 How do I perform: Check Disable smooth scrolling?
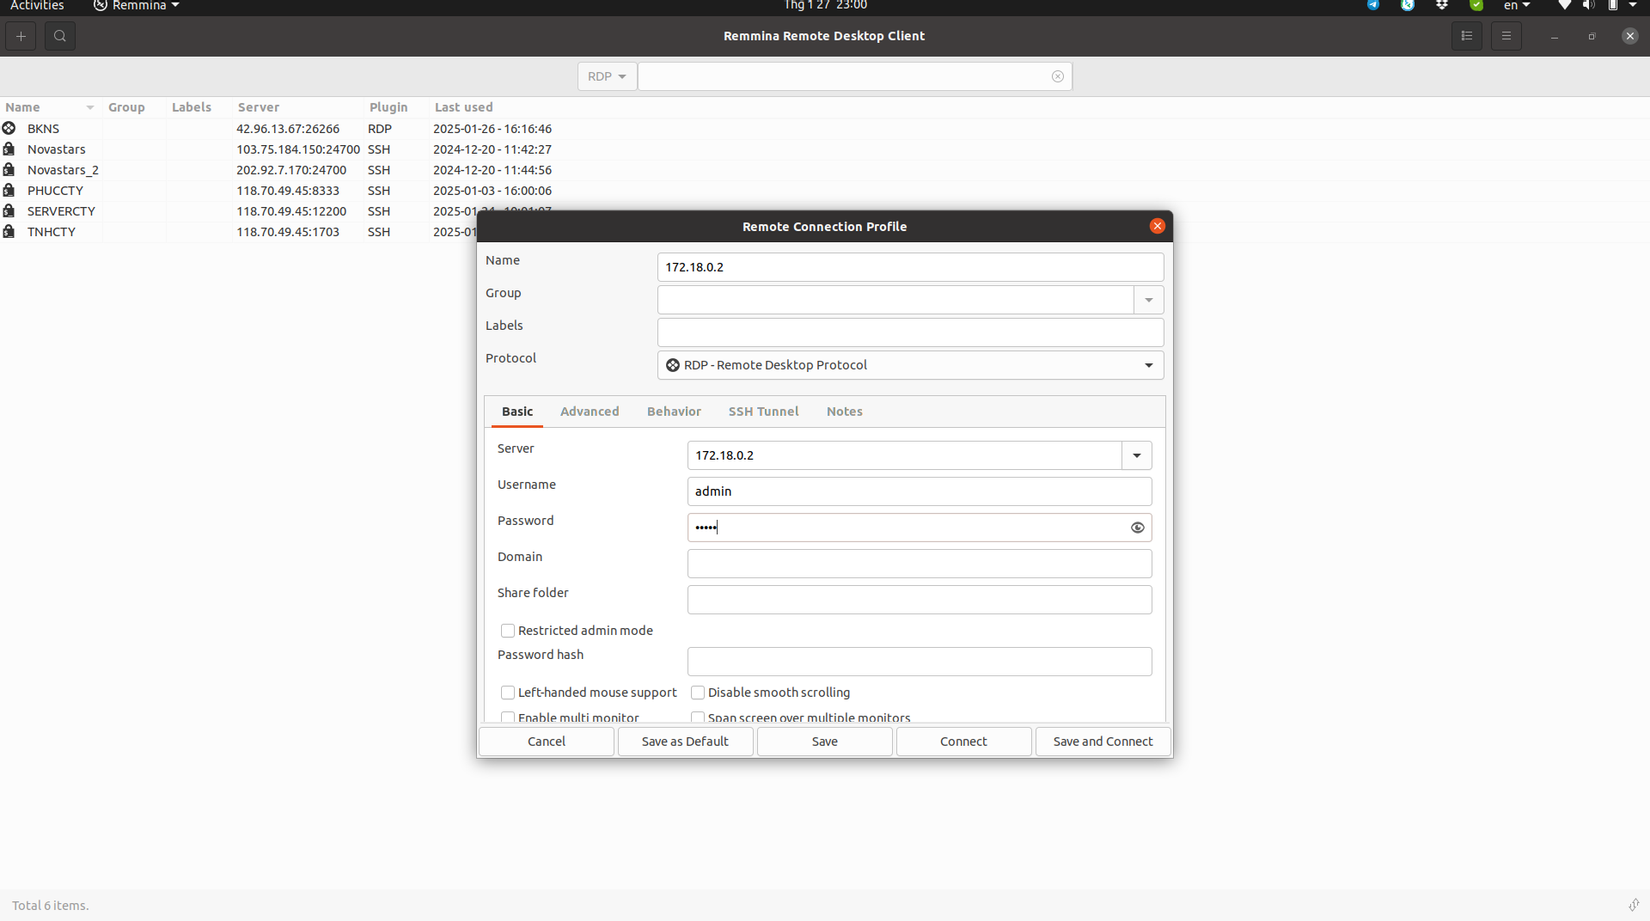coord(698,693)
